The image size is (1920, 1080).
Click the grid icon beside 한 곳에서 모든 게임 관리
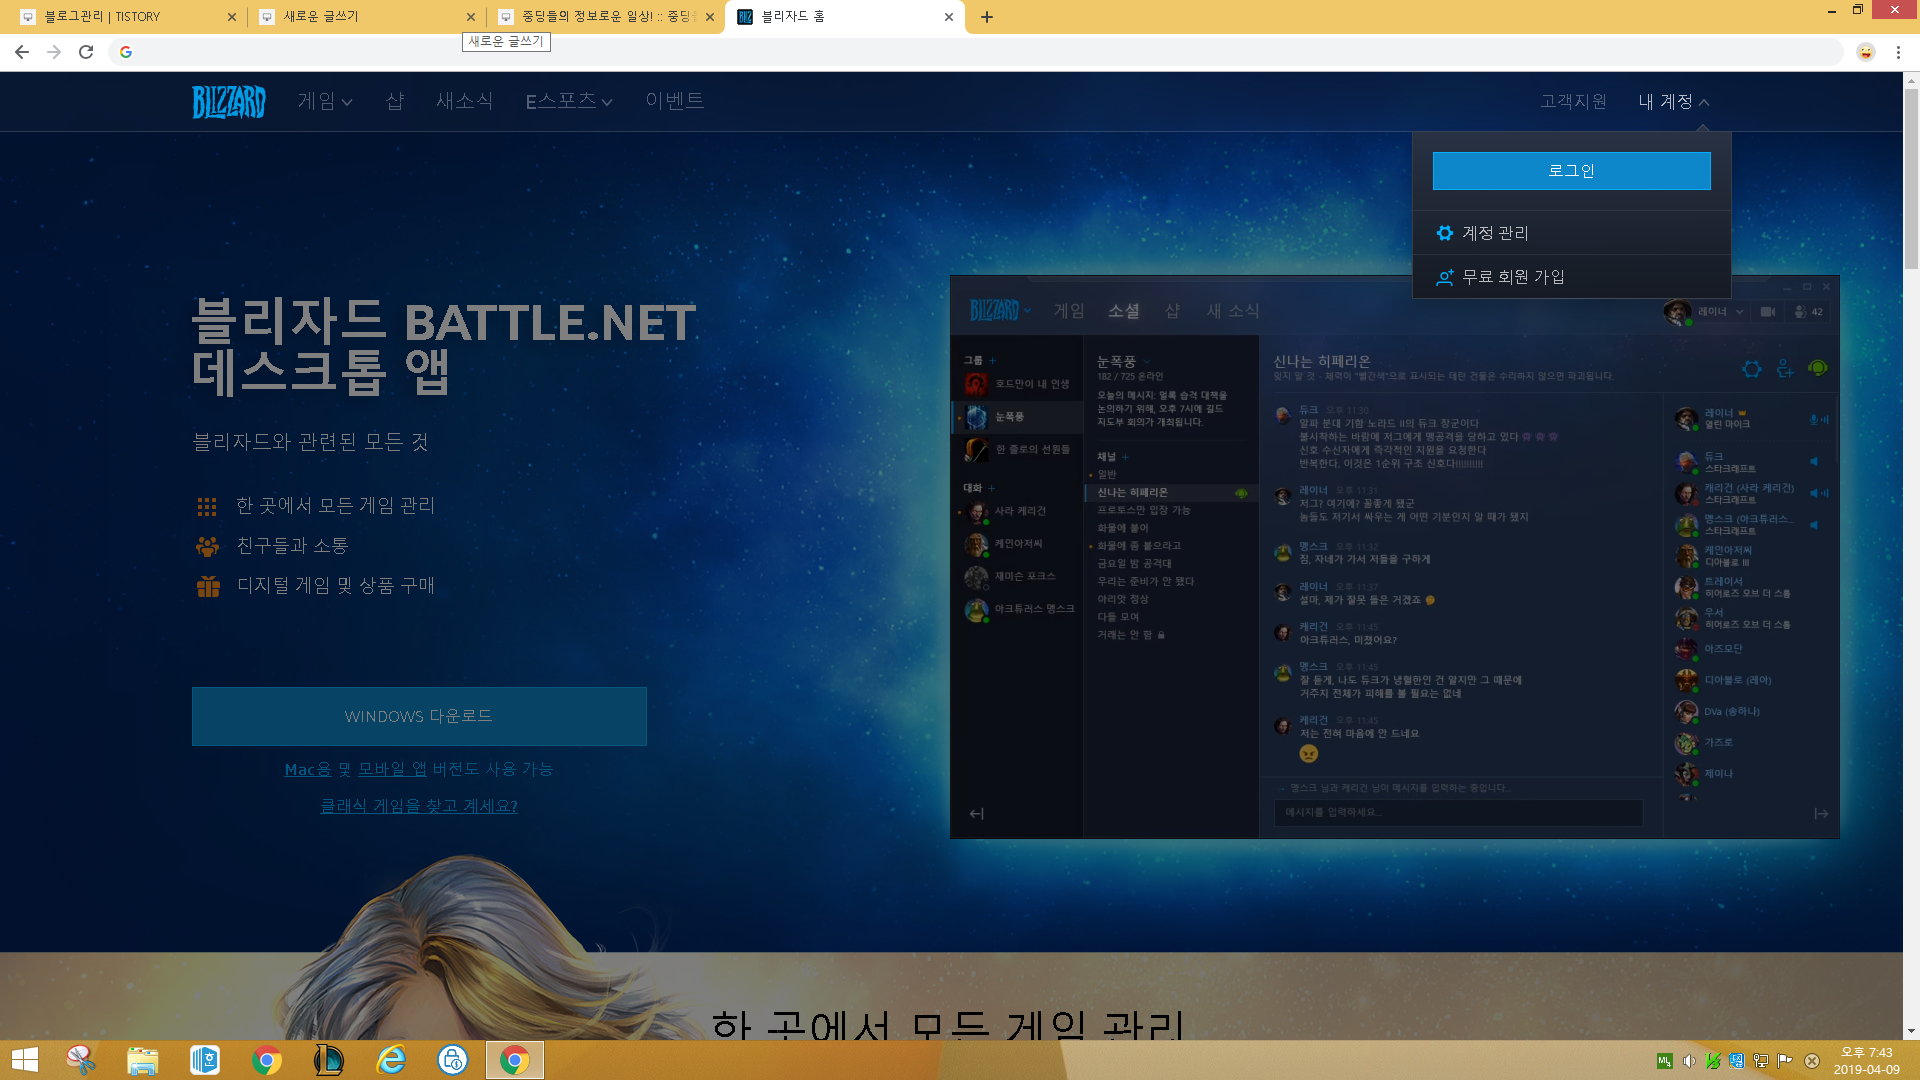pyautogui.click(x=207, y=507)
